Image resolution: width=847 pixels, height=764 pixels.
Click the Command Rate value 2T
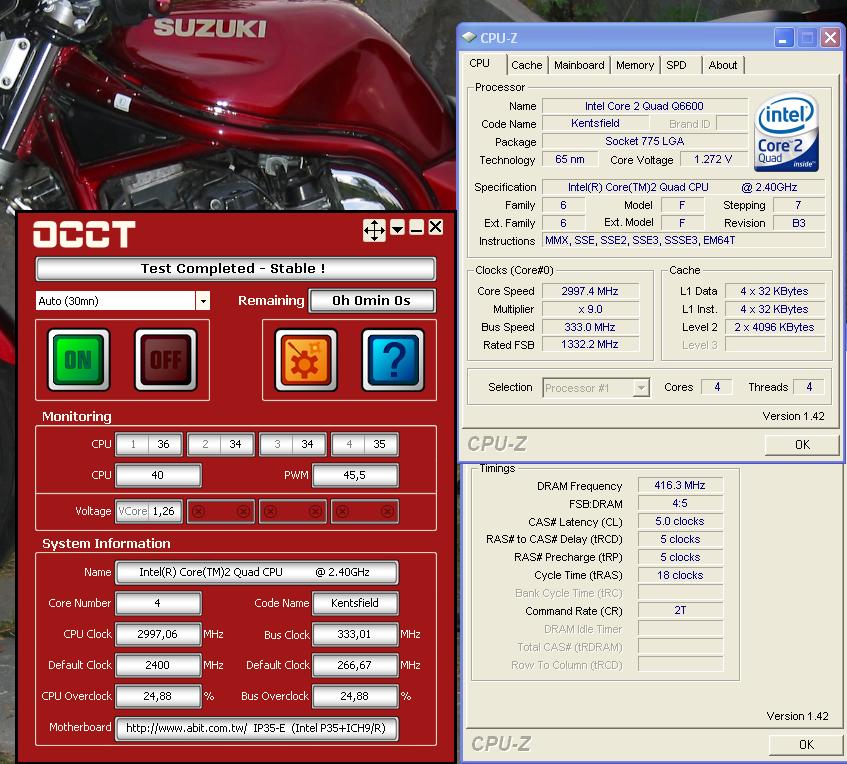click(680, 610)
